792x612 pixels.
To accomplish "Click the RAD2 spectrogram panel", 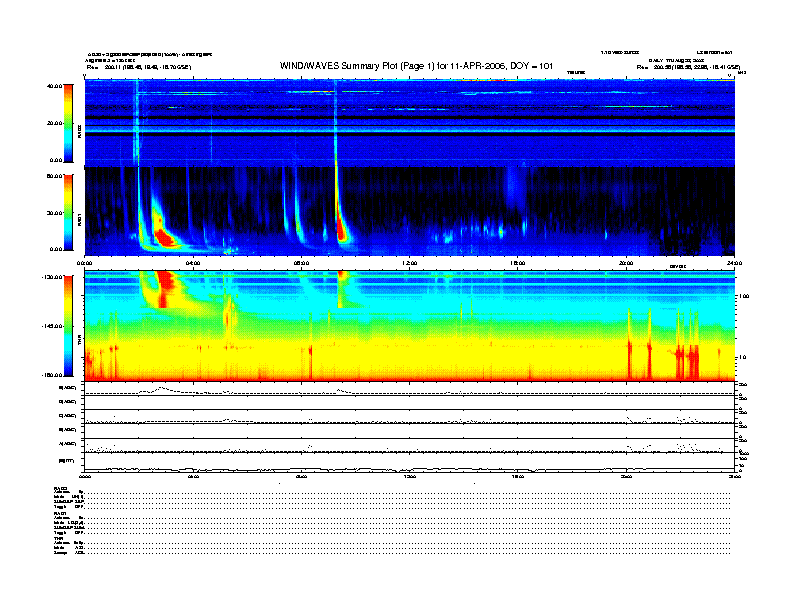I will (x=410, y=123).
